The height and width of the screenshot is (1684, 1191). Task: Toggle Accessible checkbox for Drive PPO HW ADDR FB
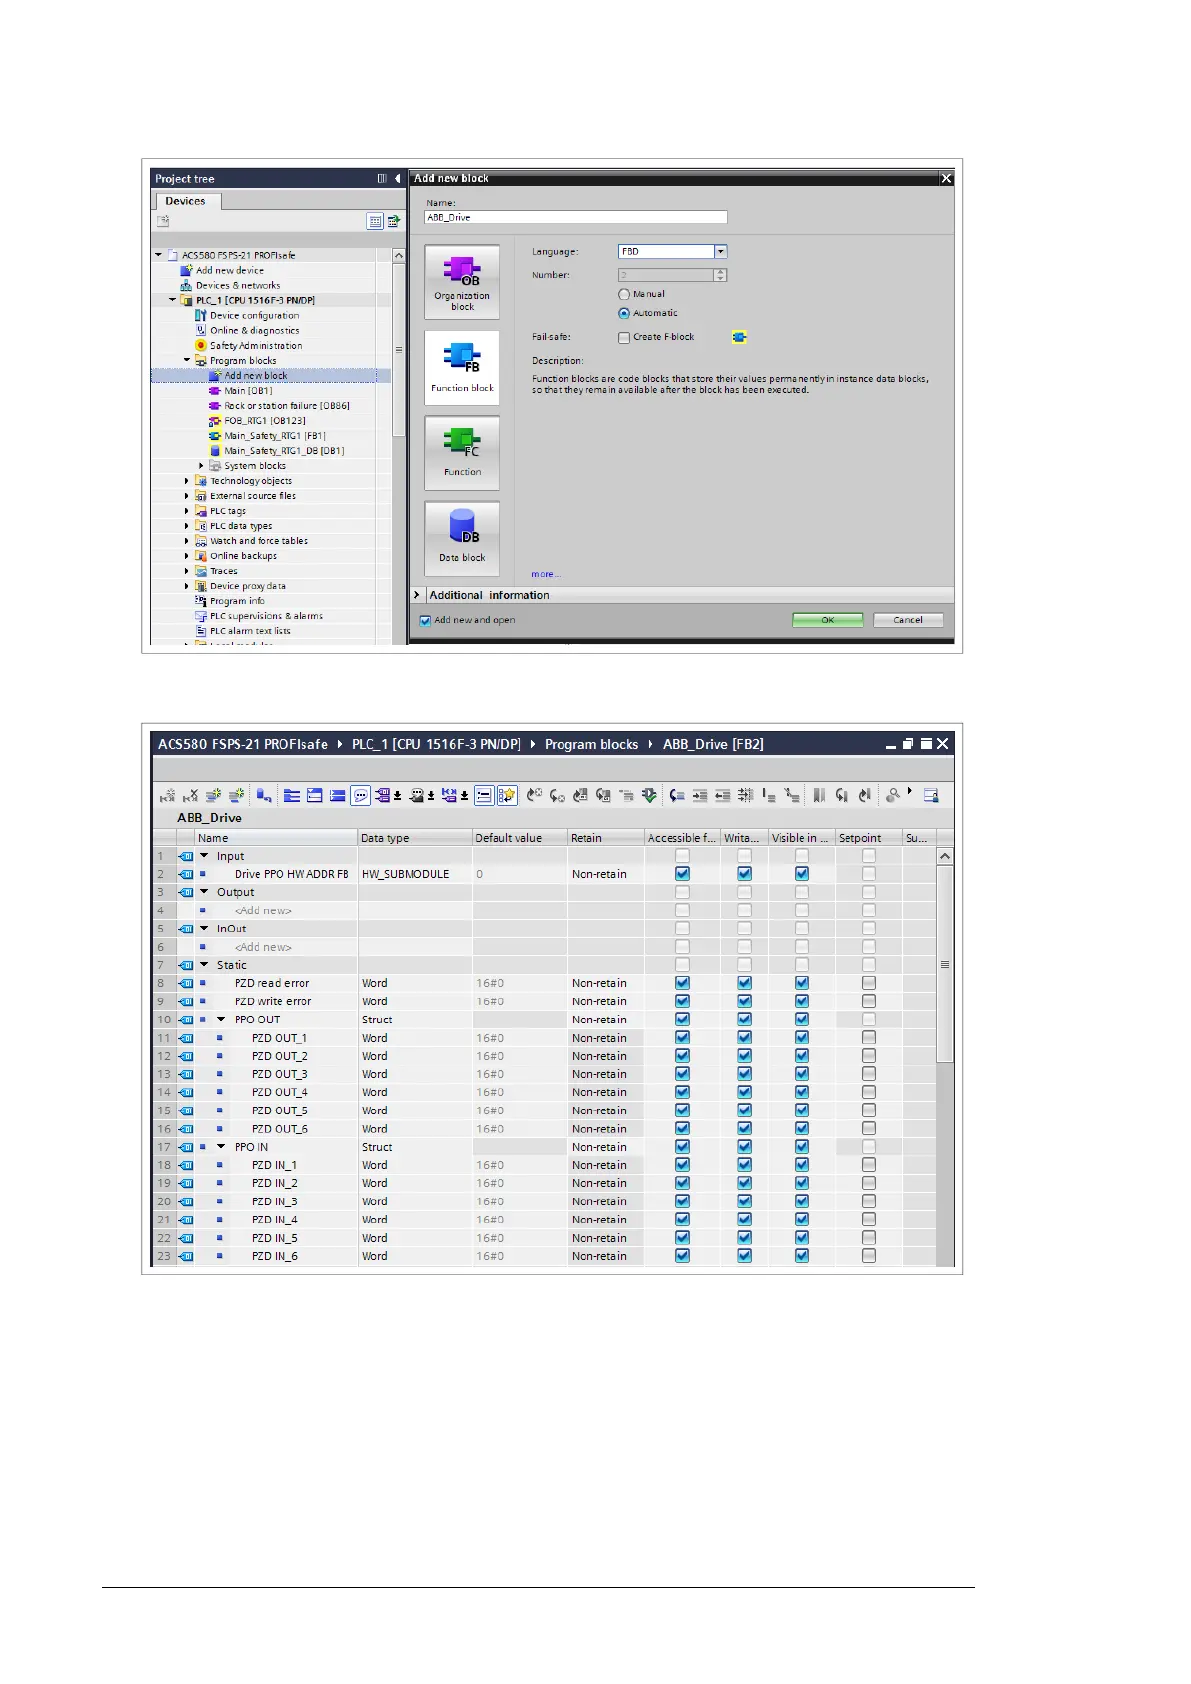tap(682, 874)
